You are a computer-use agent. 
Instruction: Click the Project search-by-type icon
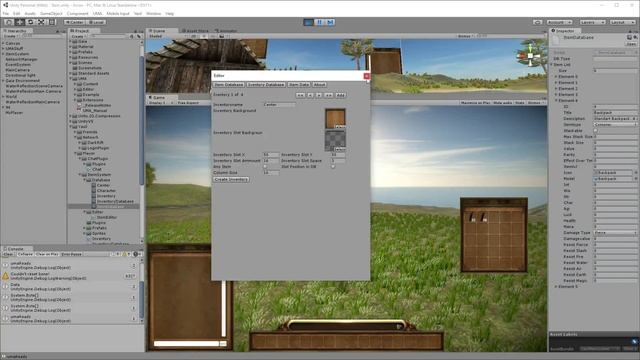pos(131,36)
